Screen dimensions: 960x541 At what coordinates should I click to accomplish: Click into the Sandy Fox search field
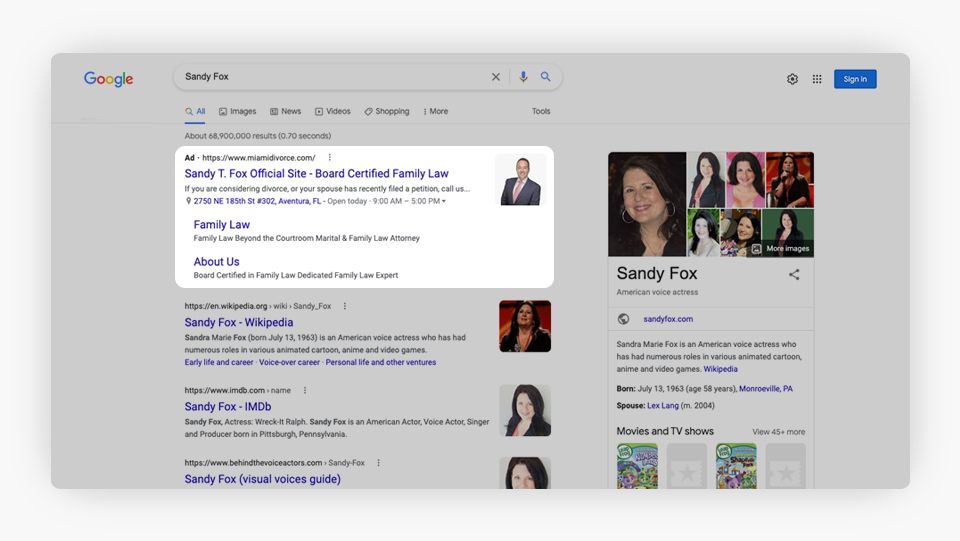pos(330,77)
